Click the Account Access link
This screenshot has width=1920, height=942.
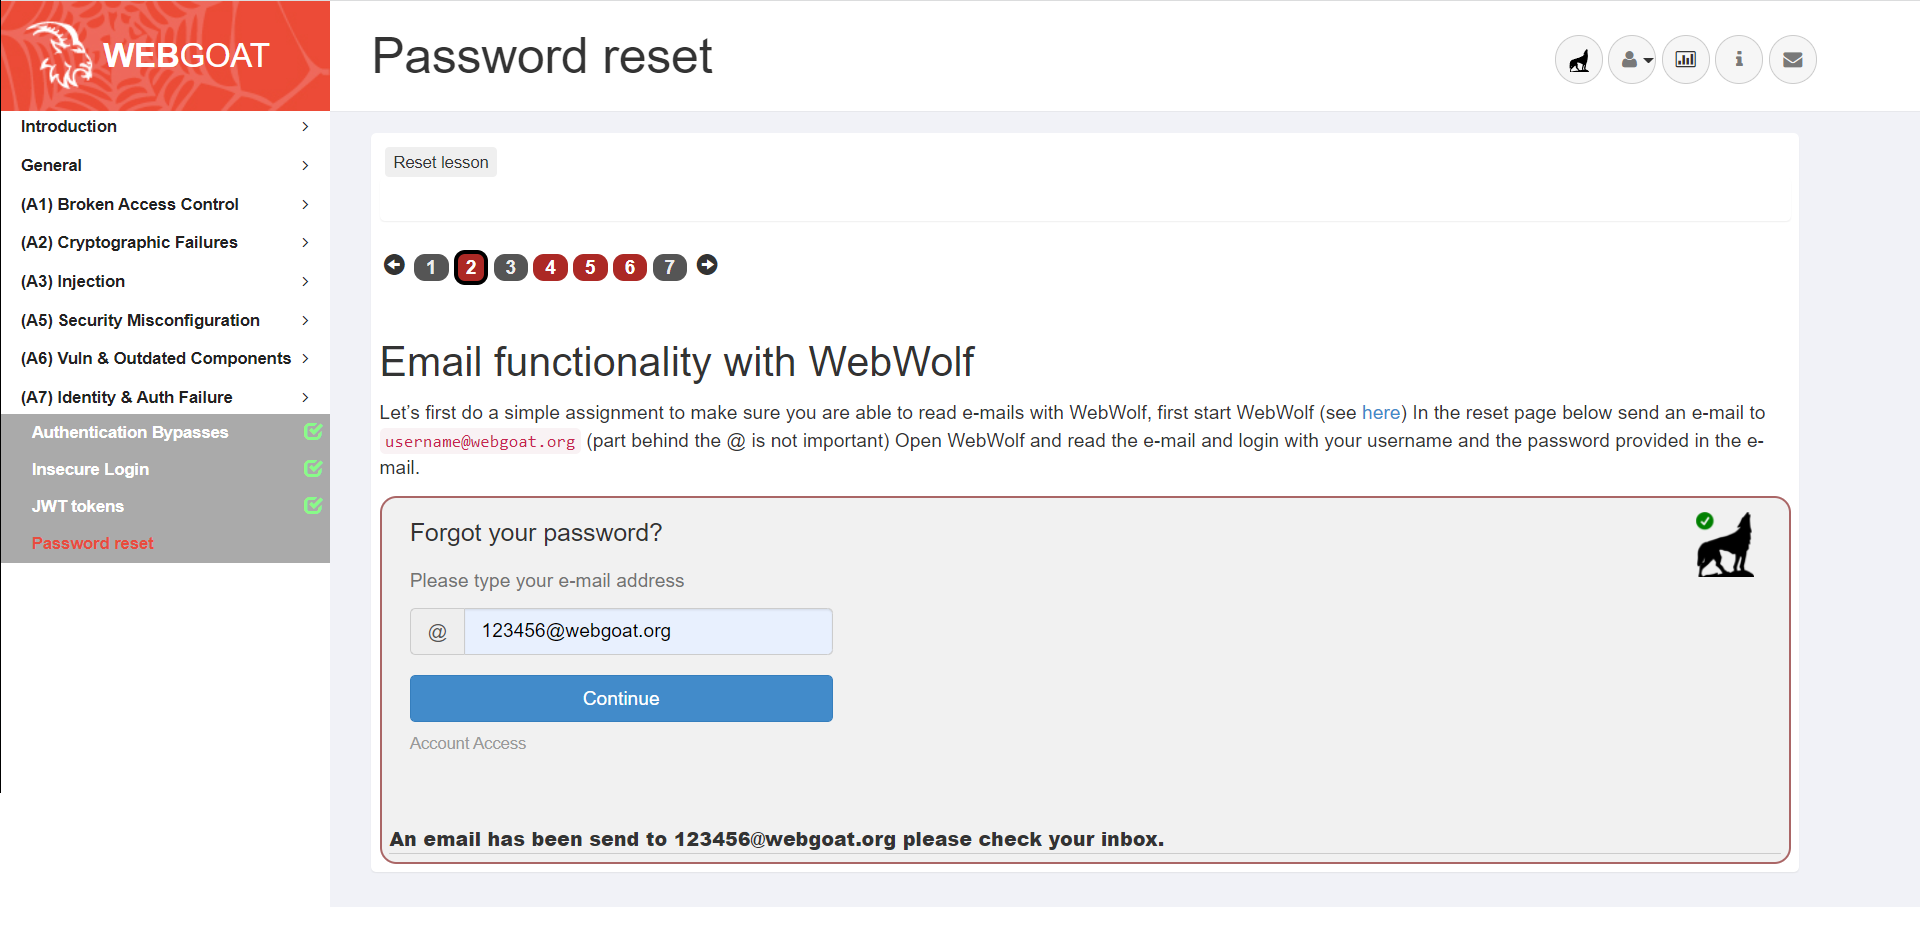467,743
